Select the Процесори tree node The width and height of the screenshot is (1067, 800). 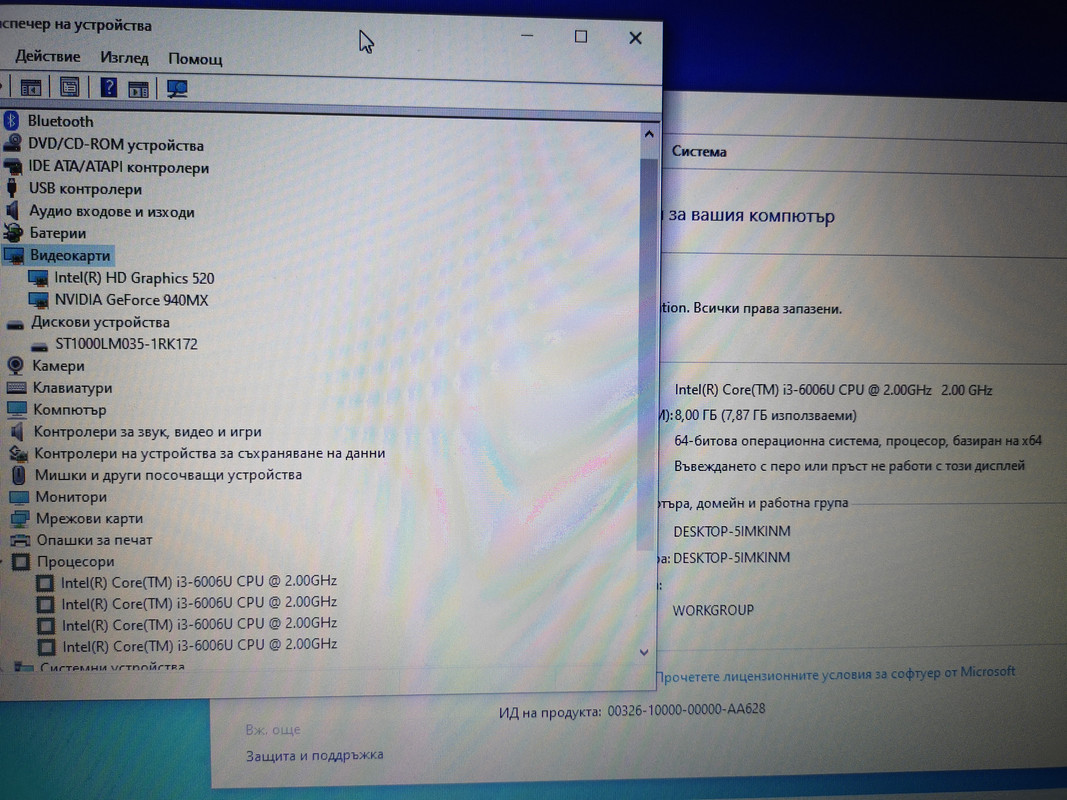click(76, 562)
